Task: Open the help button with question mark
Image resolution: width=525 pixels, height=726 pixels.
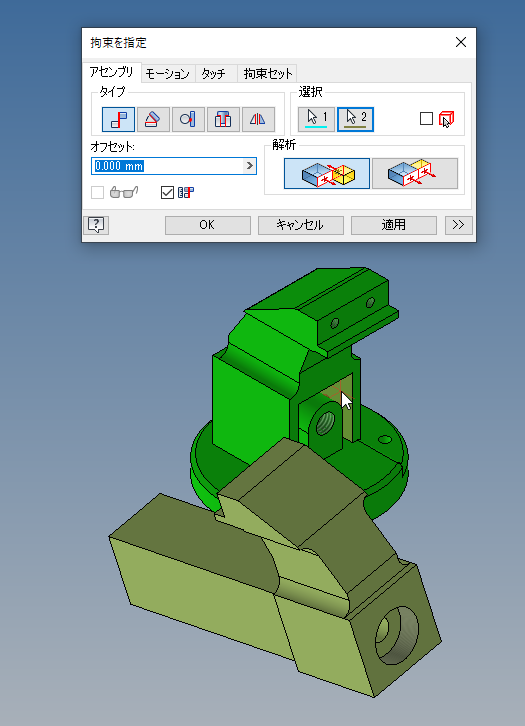Action: 96,225
